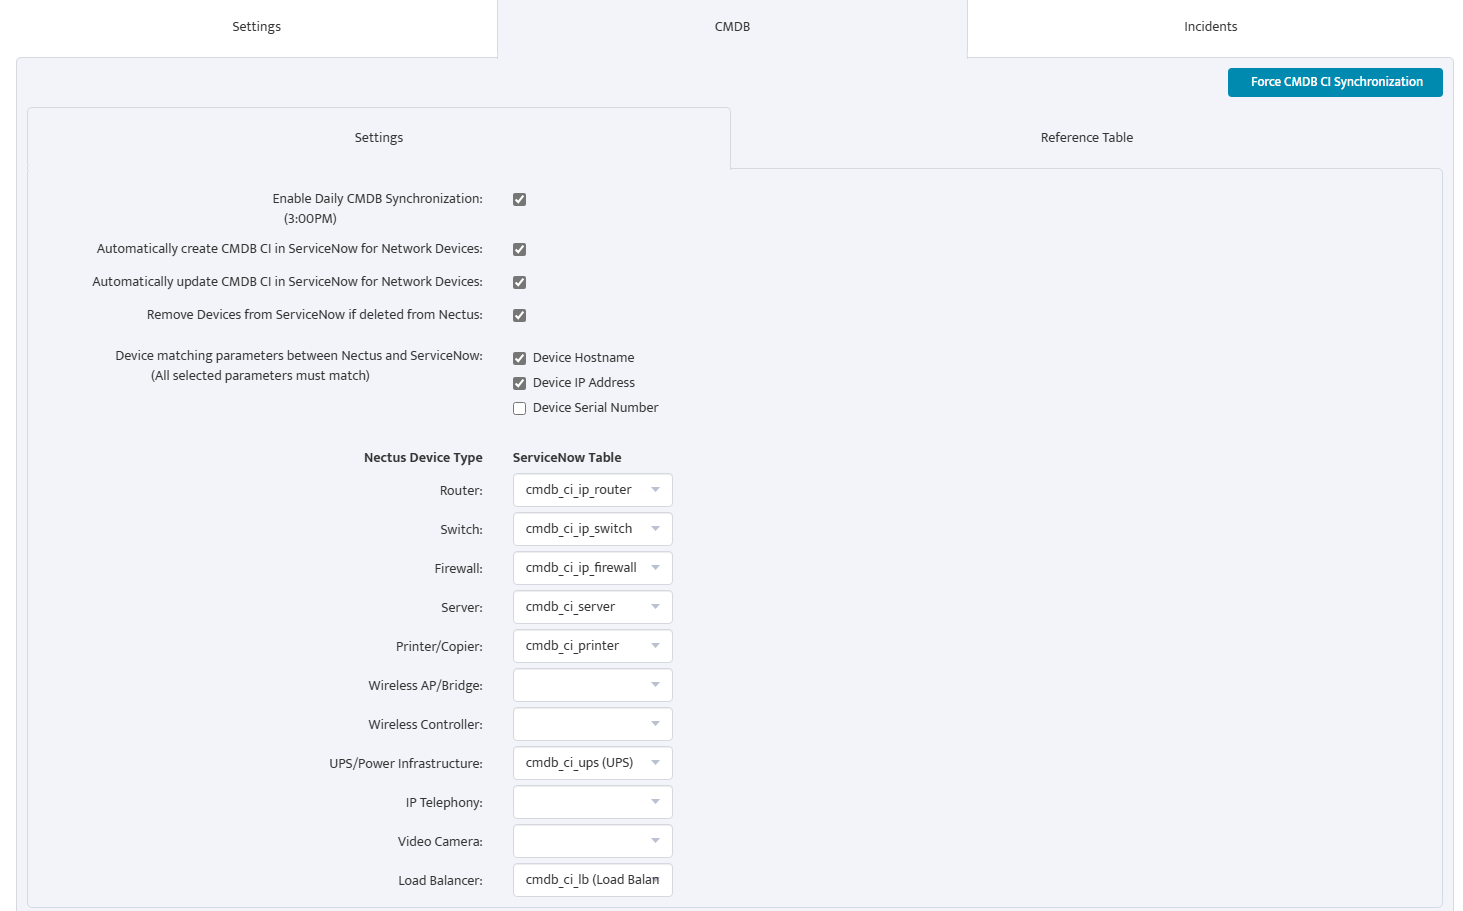Uncheck automatically update CMDB CI checkbox

pos(520,283)
